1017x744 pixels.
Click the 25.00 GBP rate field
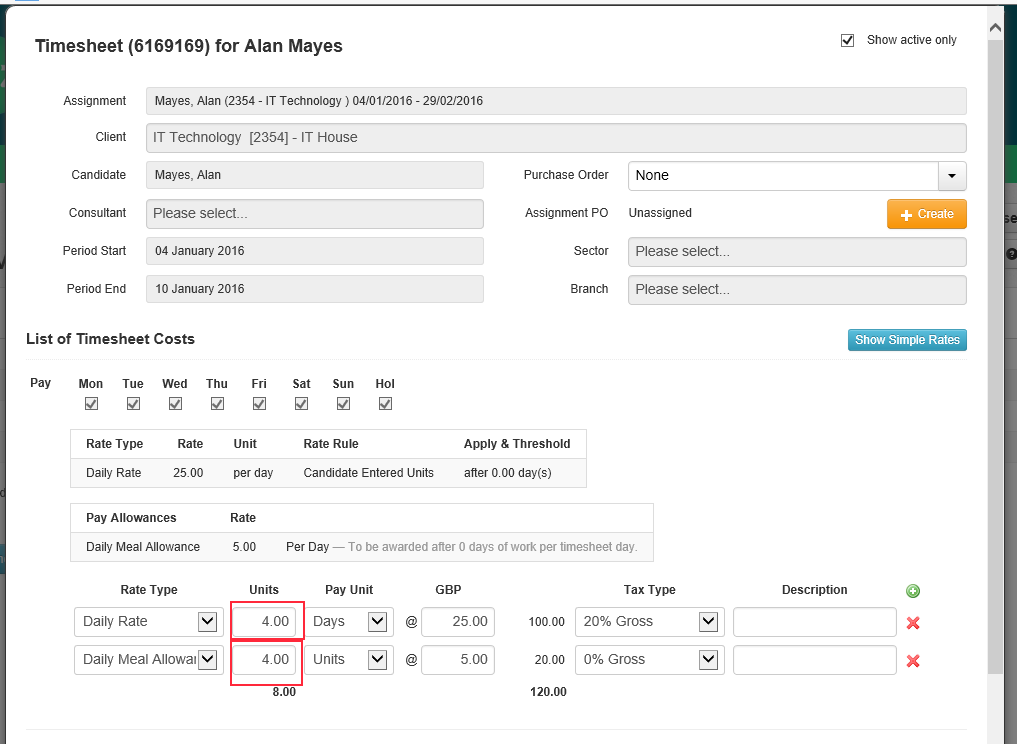[458, 622]
